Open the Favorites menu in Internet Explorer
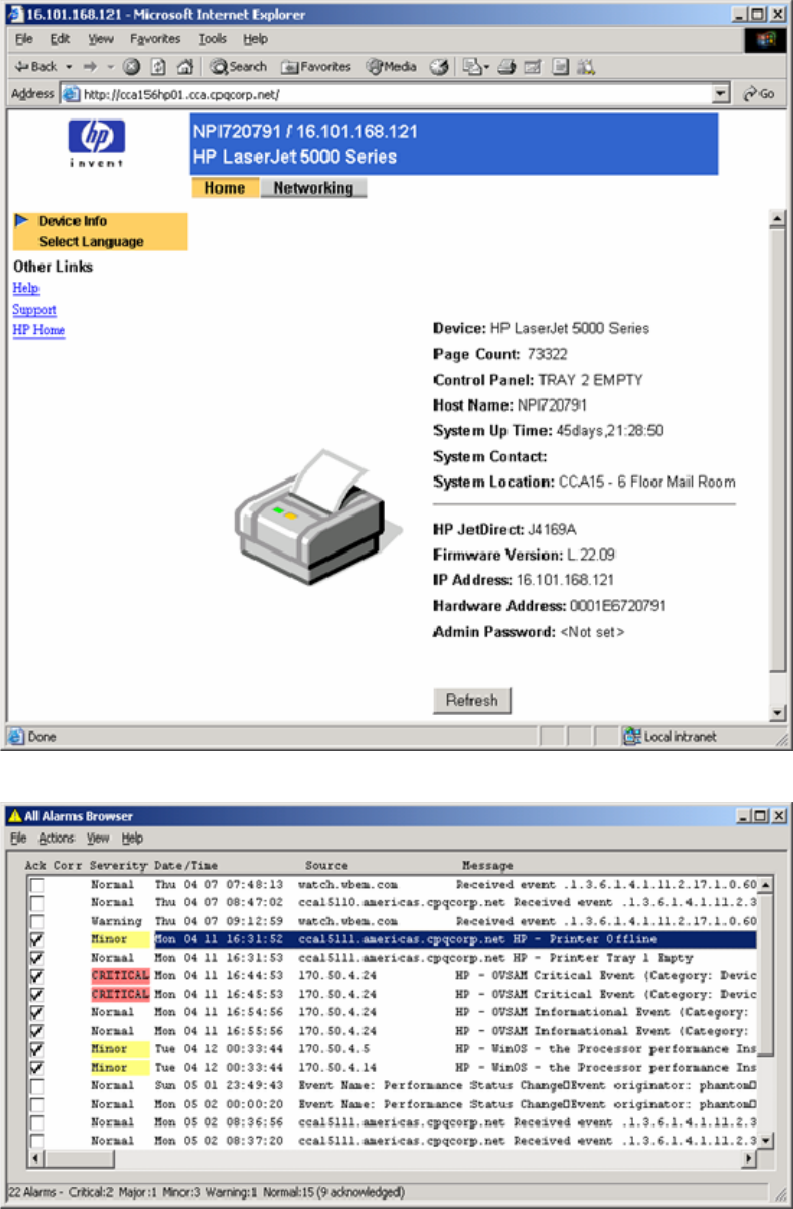793x1209 pixels. pos(154,39)
